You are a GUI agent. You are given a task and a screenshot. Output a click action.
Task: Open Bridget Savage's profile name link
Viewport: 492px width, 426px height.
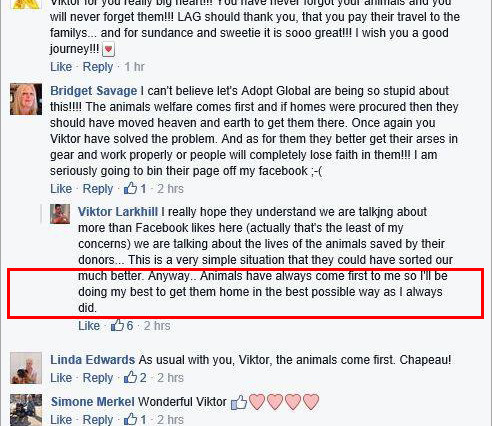tap(93, 91)
